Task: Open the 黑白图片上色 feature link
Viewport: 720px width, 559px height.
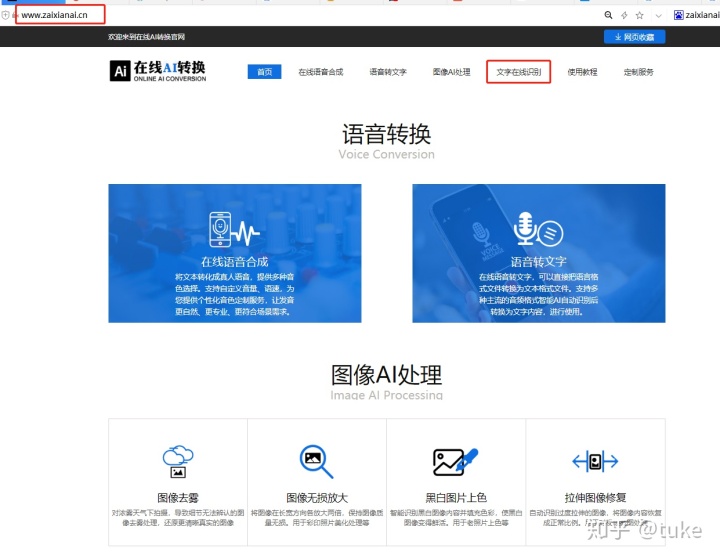Action: [456, 497]
